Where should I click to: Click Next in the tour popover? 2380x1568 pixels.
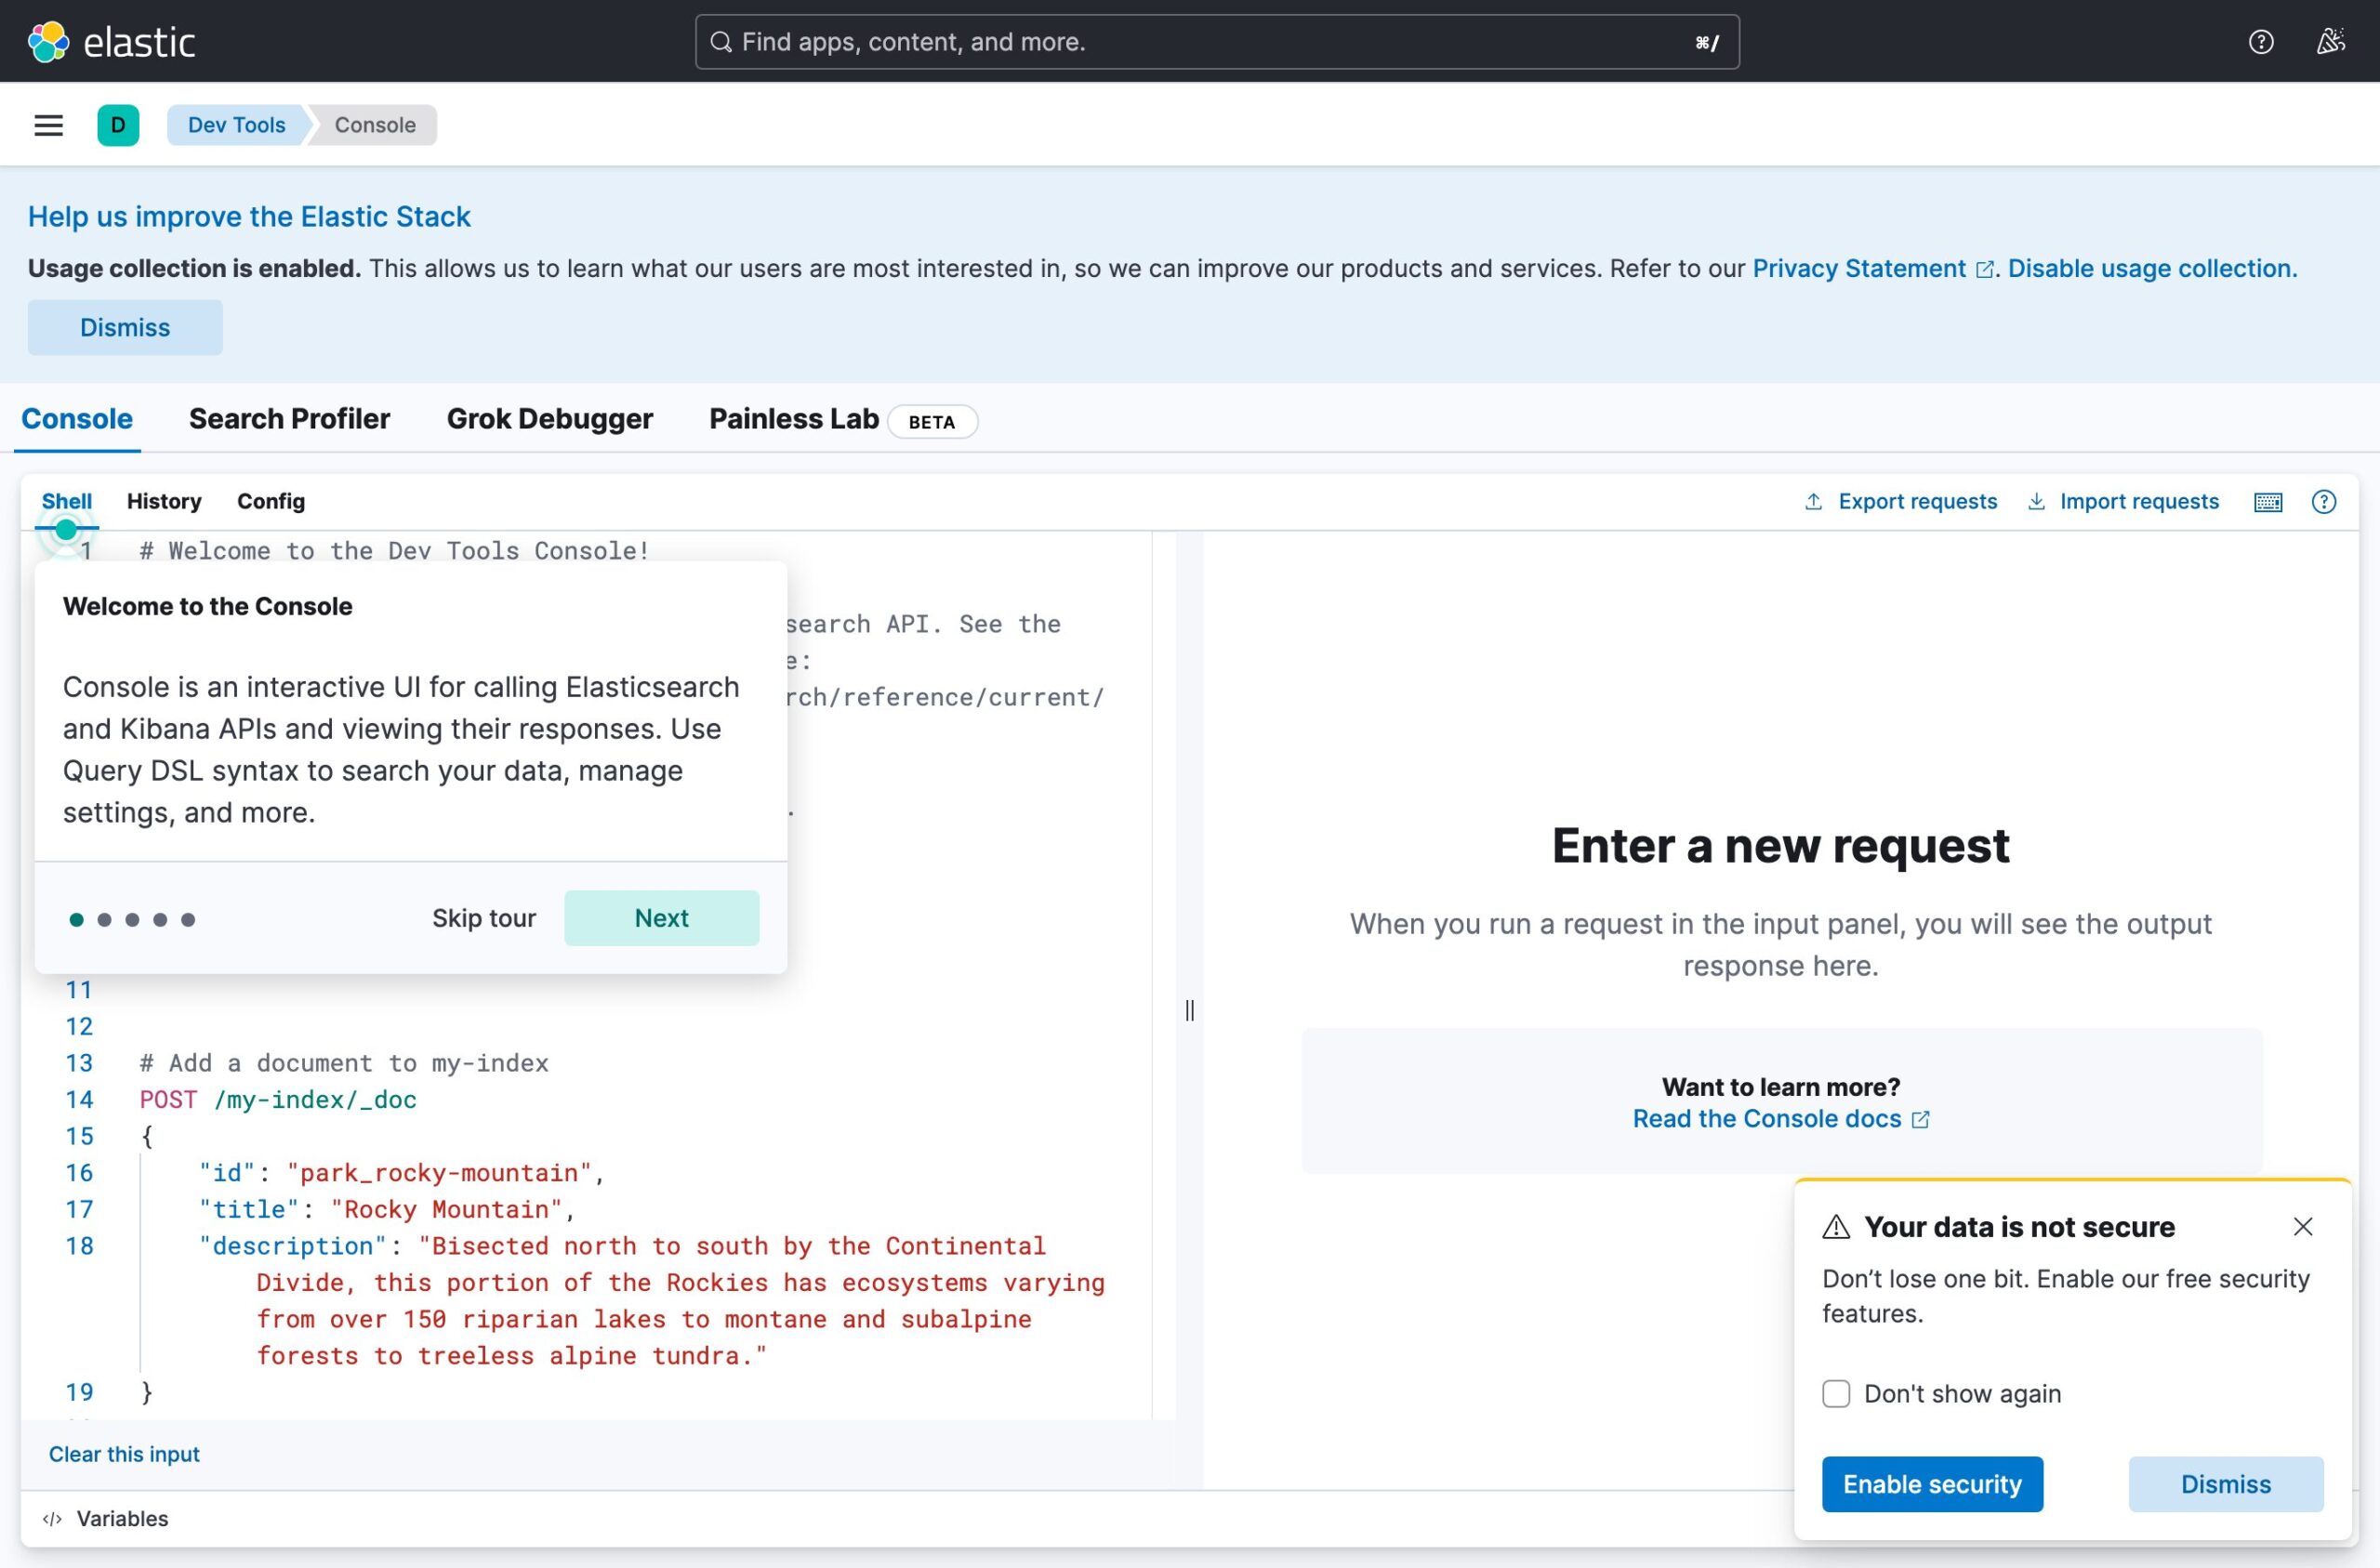coord(661,918)
